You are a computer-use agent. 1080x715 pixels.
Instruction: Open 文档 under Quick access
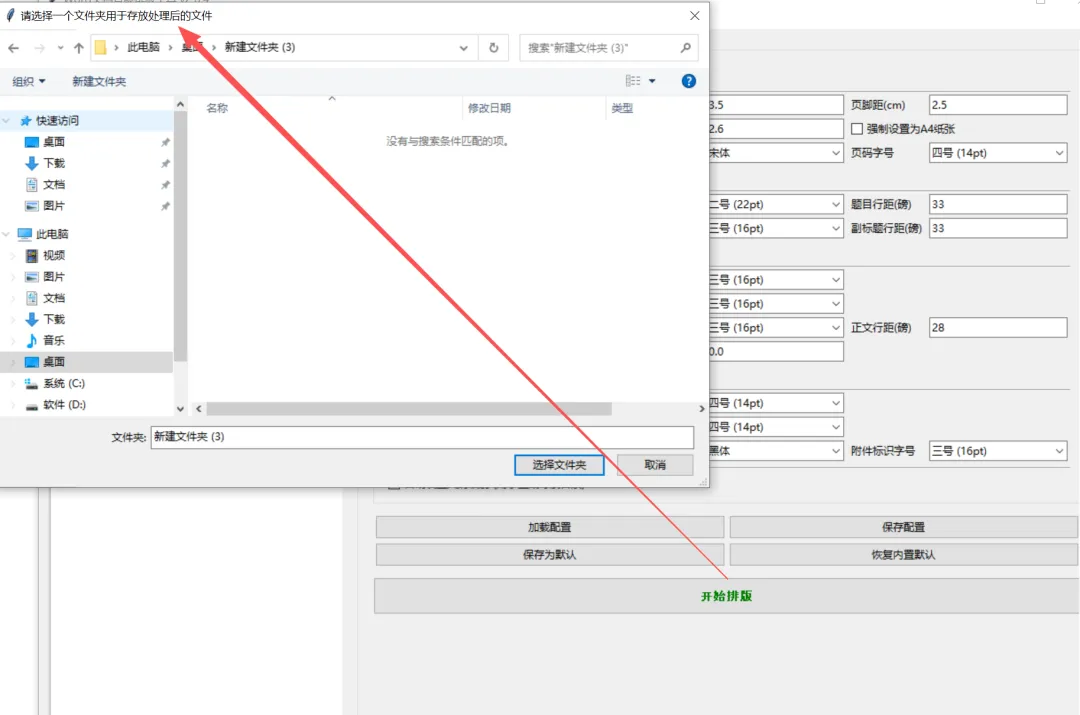[x=54, y=185]
